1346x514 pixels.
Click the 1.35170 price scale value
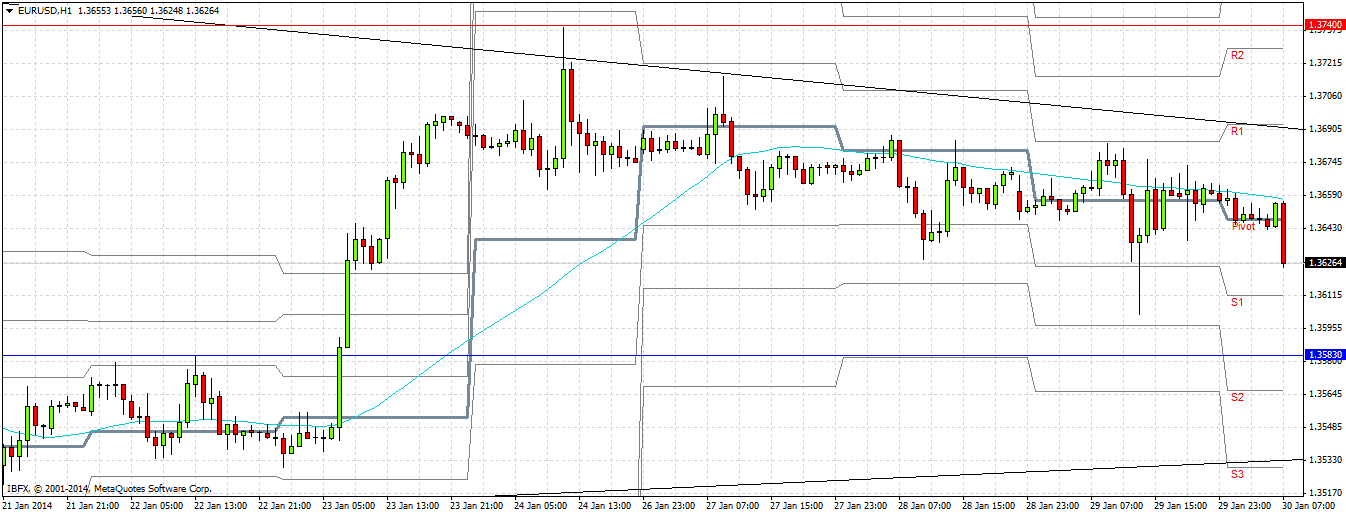(1324, 493)
